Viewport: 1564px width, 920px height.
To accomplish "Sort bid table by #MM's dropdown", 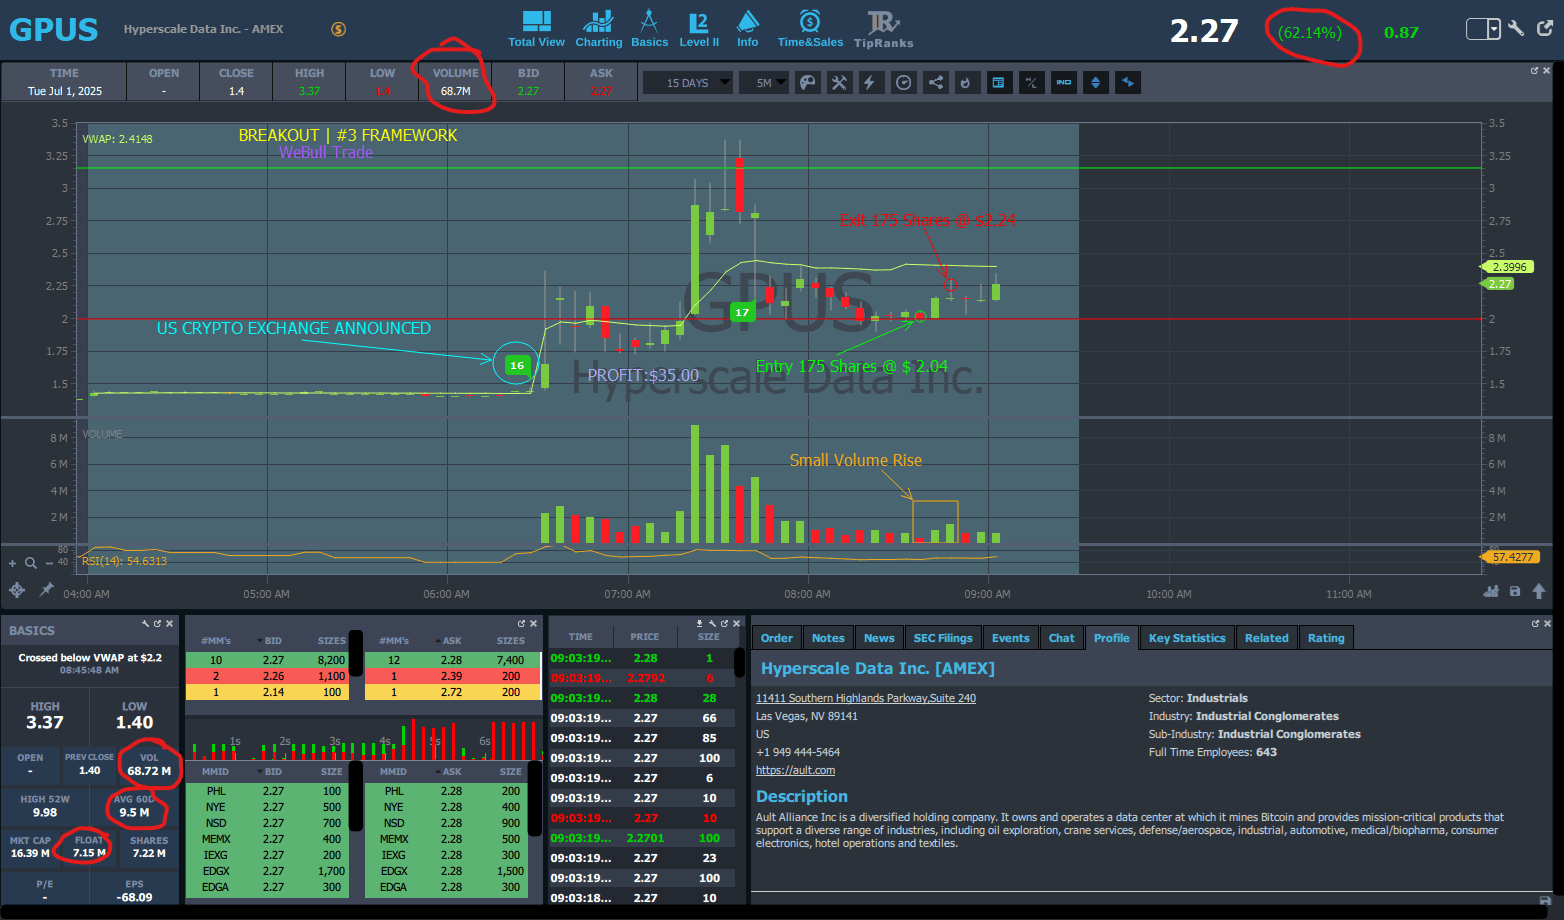I will tap(216, 640).
